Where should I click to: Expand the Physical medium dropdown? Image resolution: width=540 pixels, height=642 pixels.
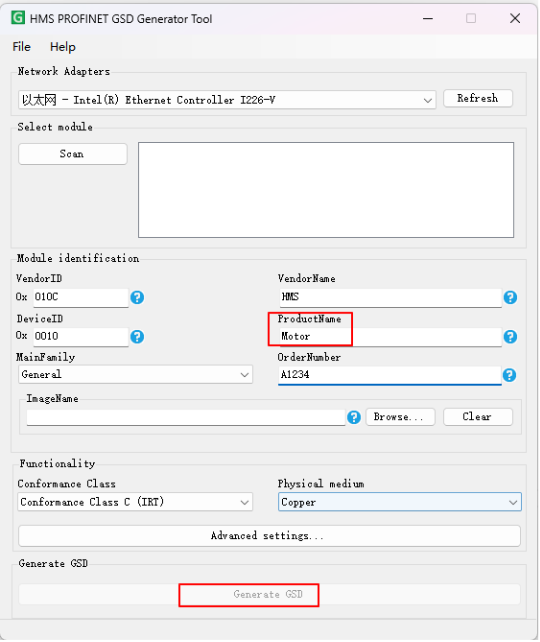400,502
